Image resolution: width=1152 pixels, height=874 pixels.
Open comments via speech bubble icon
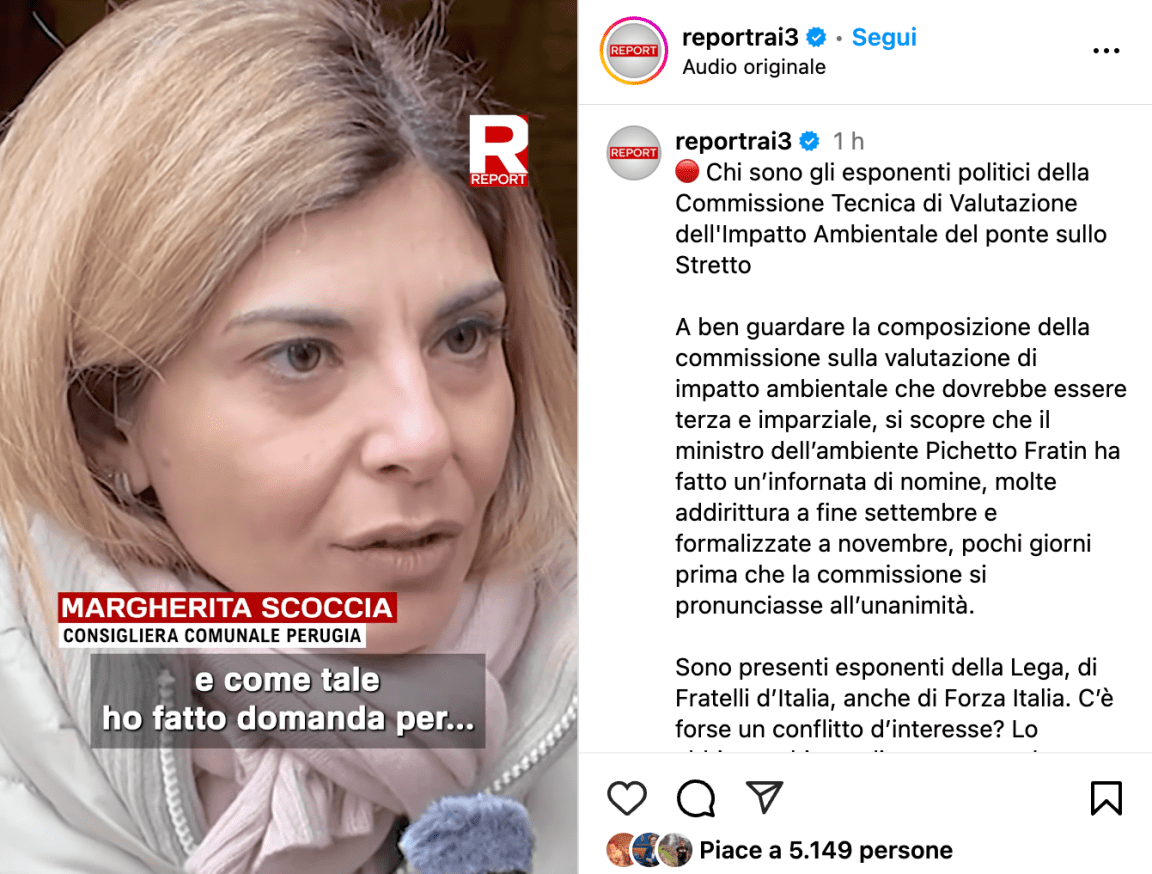pyautogui.click(x=696, y=798)
